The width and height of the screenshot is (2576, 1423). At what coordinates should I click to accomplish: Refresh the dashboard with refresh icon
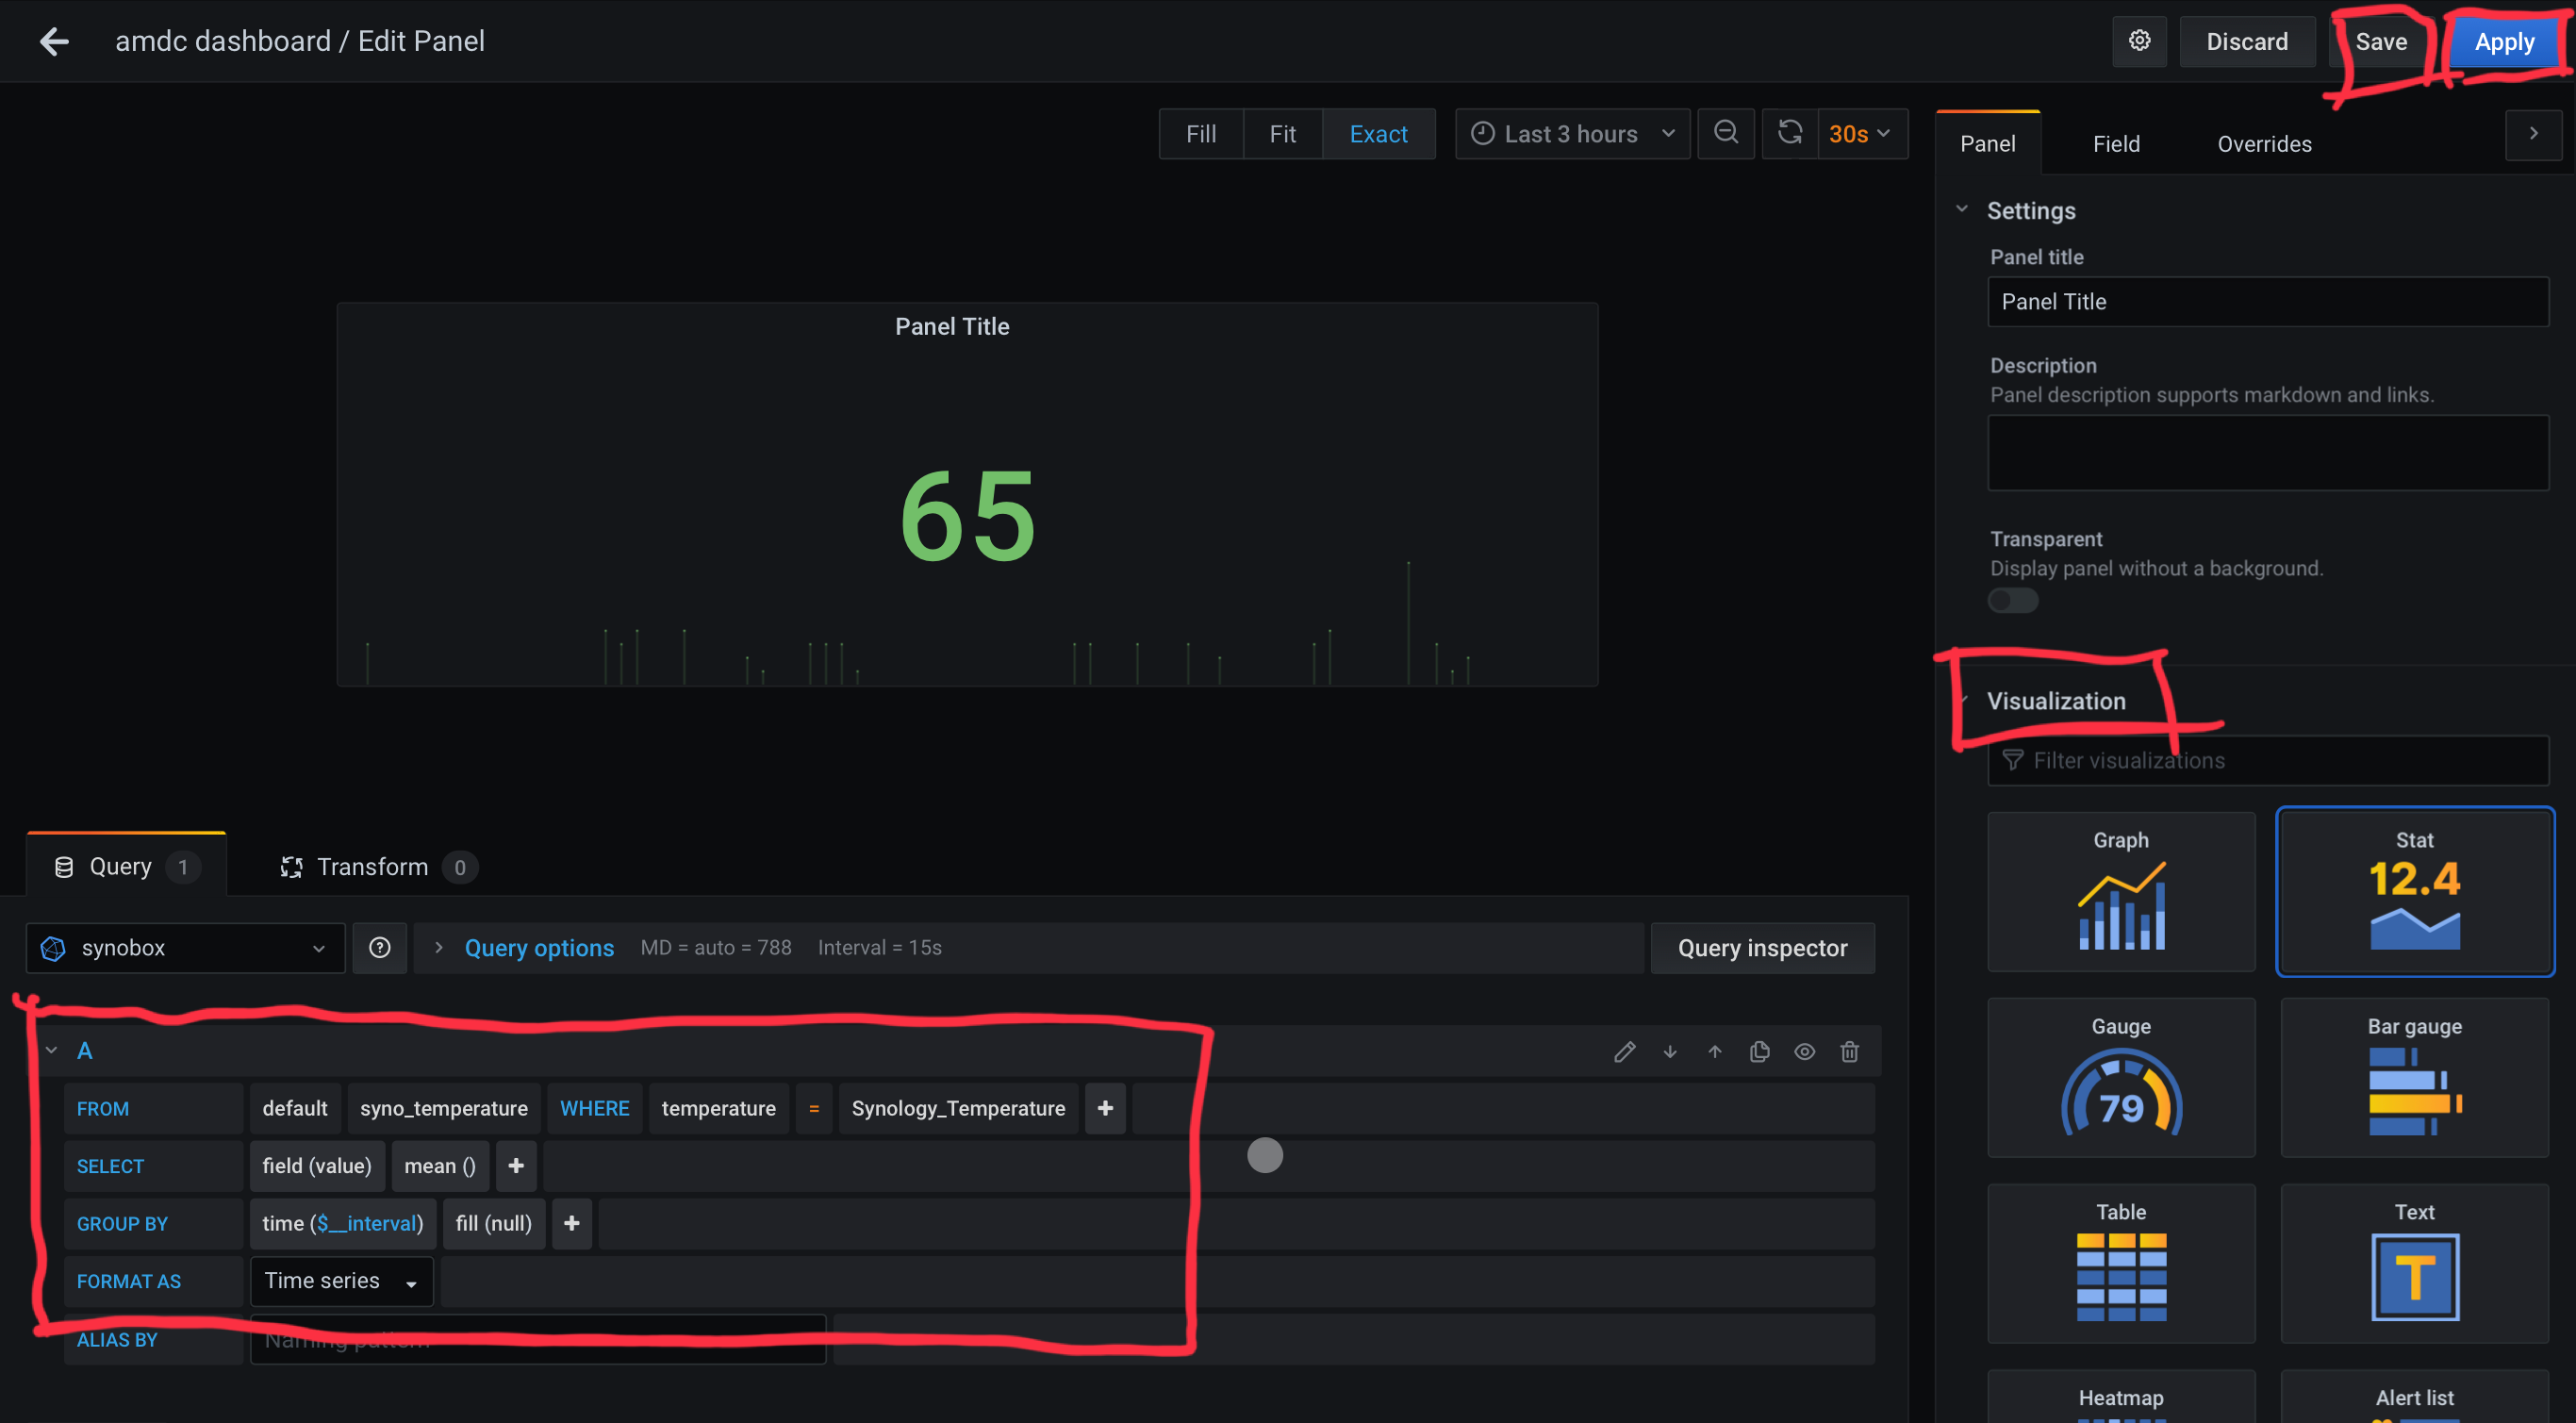(1790, 133)
